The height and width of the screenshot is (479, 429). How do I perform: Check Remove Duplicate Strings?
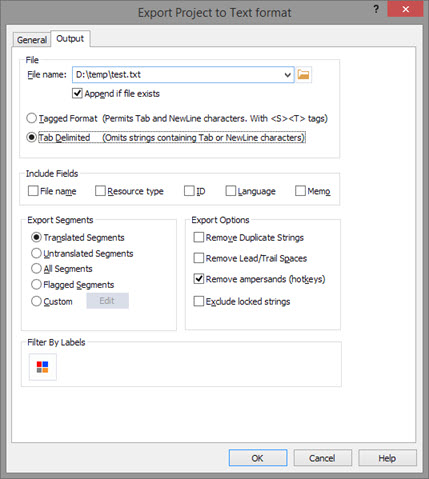tap(199, 237)
